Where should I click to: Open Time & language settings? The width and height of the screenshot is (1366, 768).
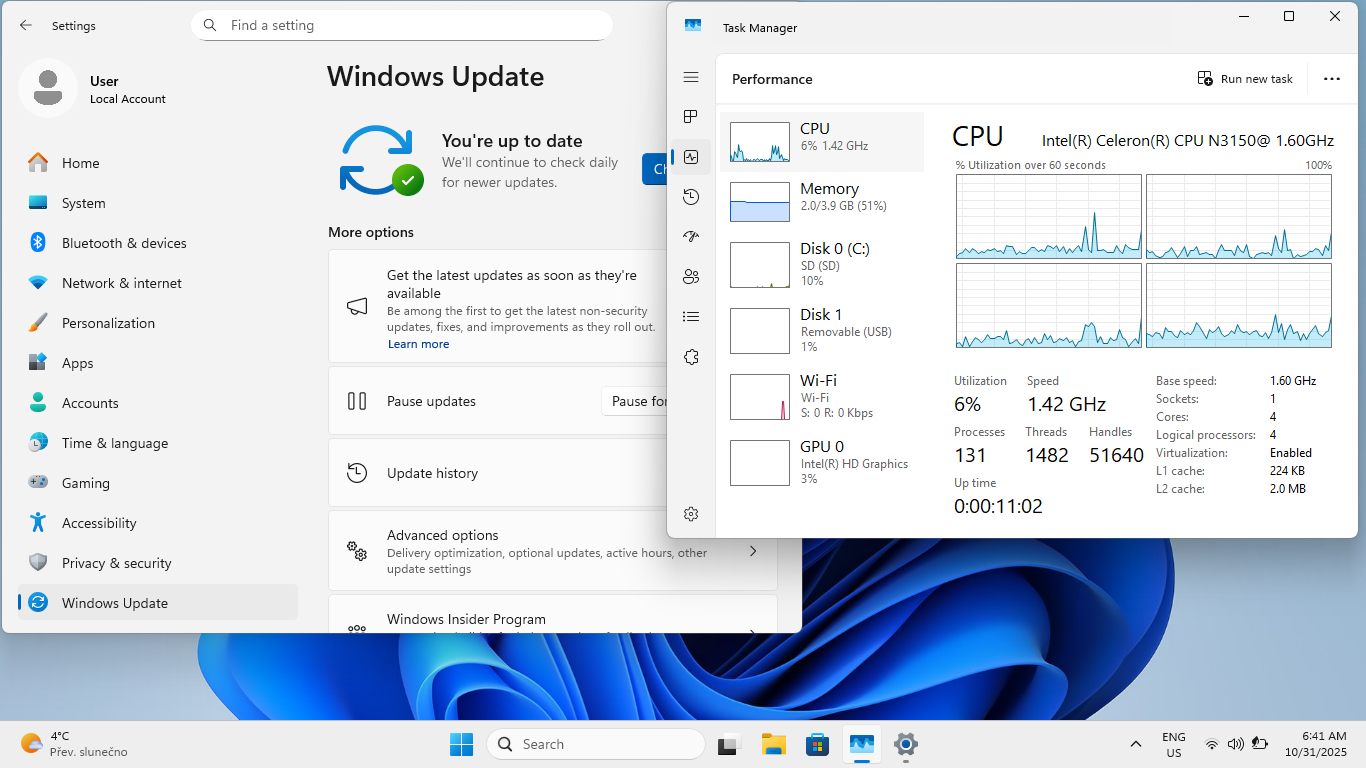tap(158, 443)
